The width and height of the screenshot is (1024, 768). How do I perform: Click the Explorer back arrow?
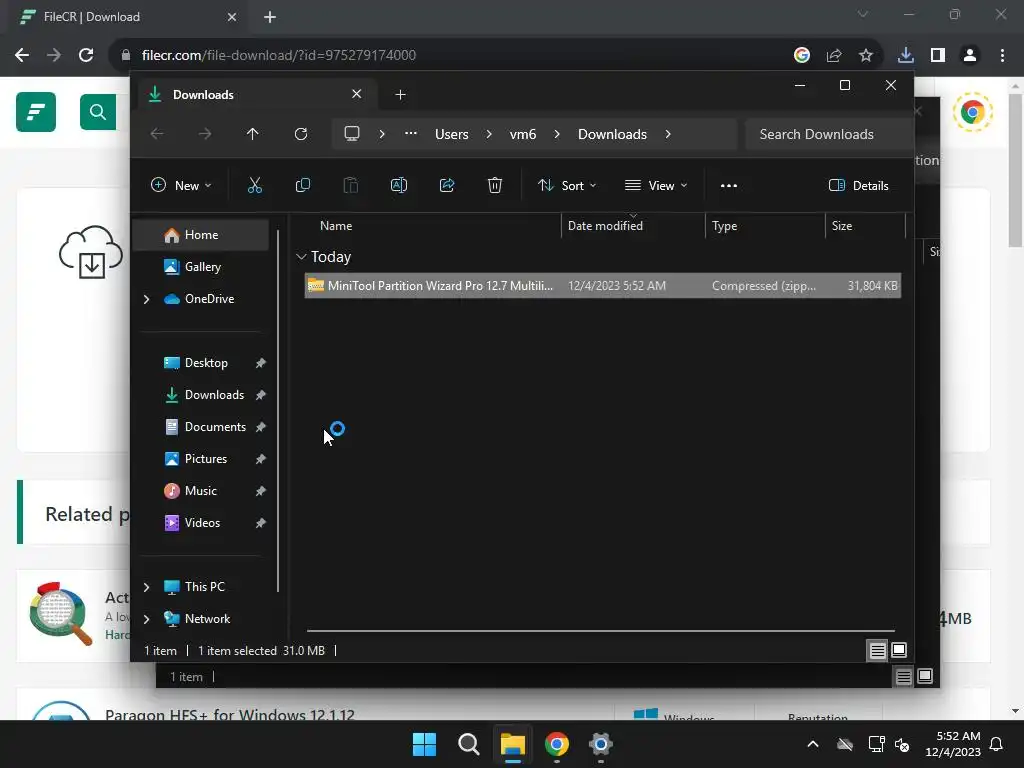pos(157,134)
